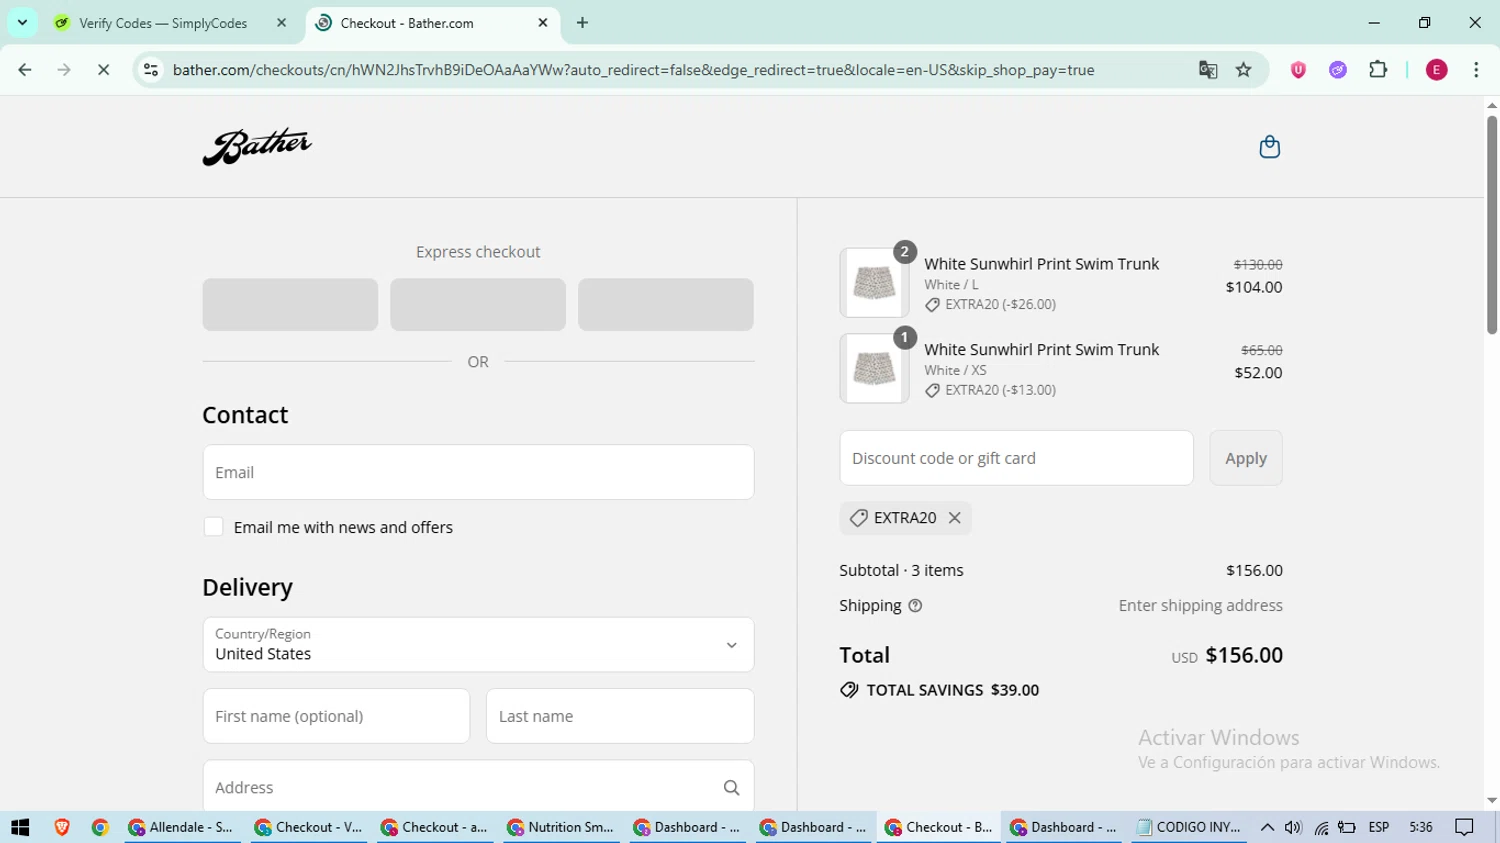Open CODIGO INY... notepad in taskbar
Screen dimensions: 1500x843
click(1189, 827)
